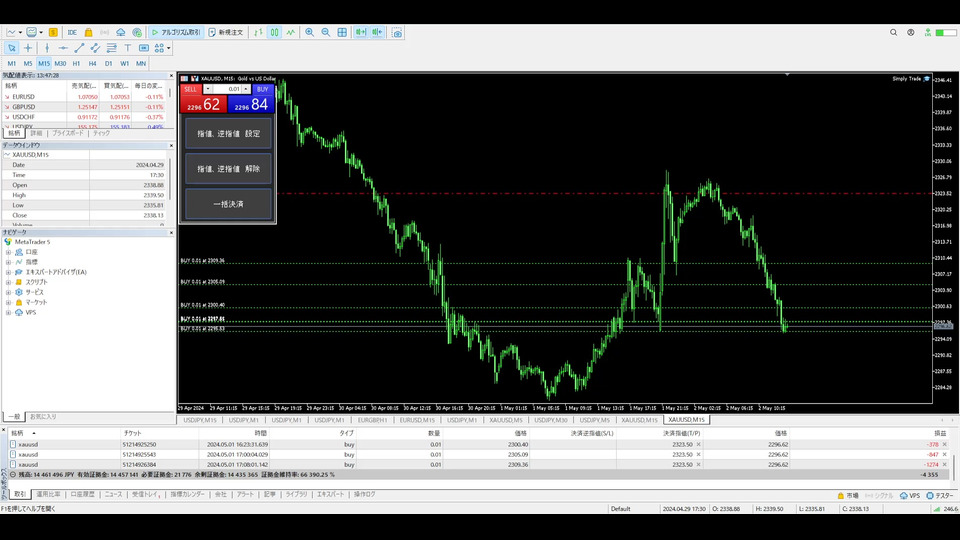
Task: Select the cursor arrow tool
Action: (12, 48)
